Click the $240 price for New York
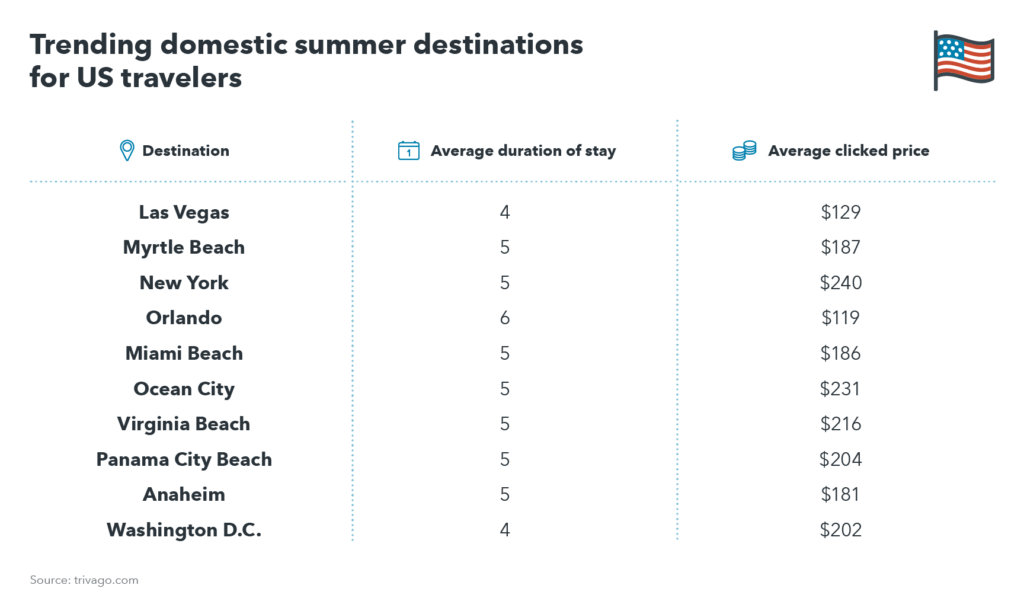Viewport: 1024px width, 614px height. click(x=840, y=283)
